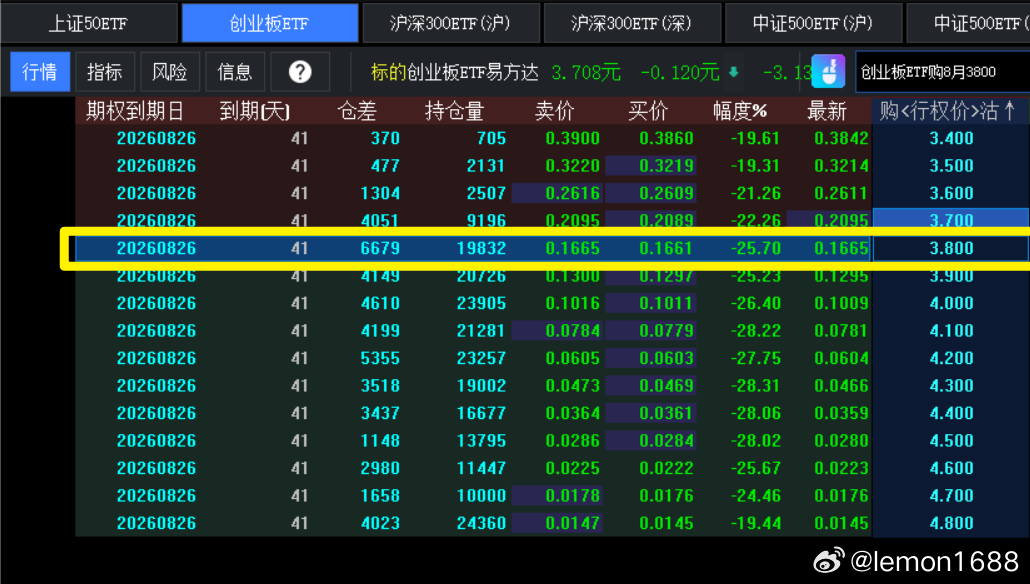This screenshot has width=1030, height=584.
Task: Select strike price 3.600
Action: (951, 194)
